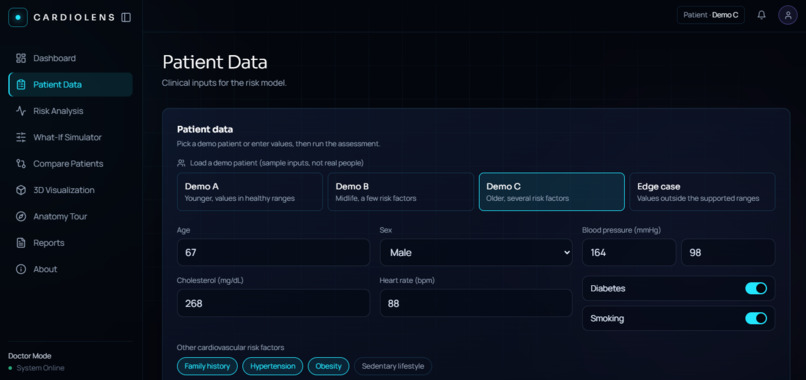
Task: Click the Cholesterol field with 268
Action: [273, 303]
